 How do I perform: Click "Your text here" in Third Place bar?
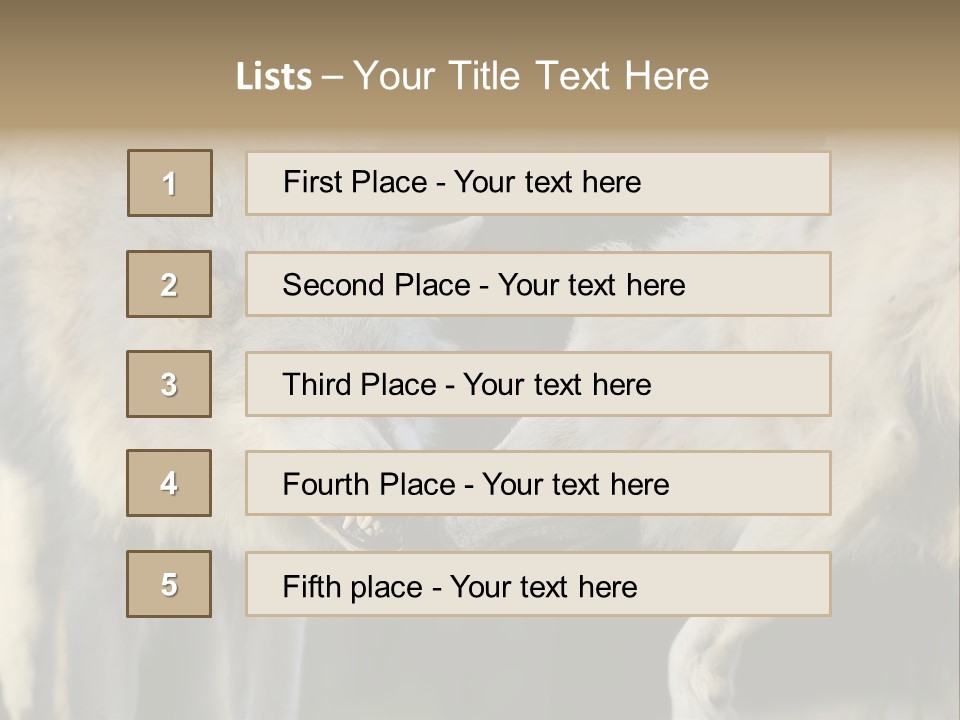click(557, 385)
